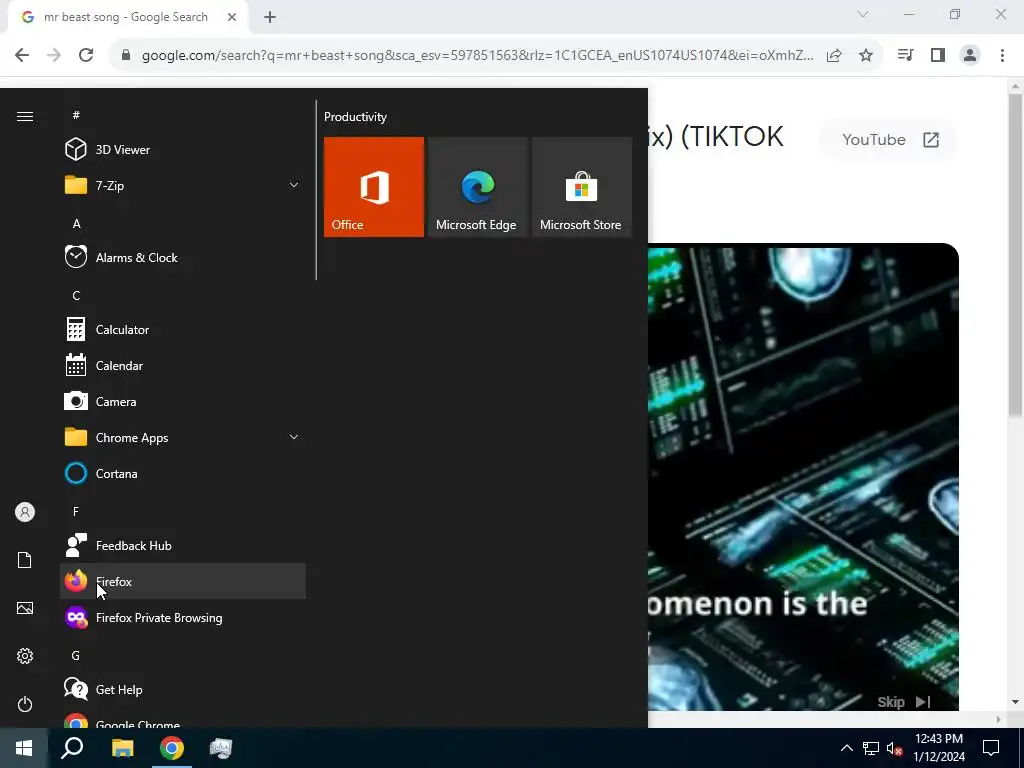Open a new Chrome tab

(x=270, y=17)
